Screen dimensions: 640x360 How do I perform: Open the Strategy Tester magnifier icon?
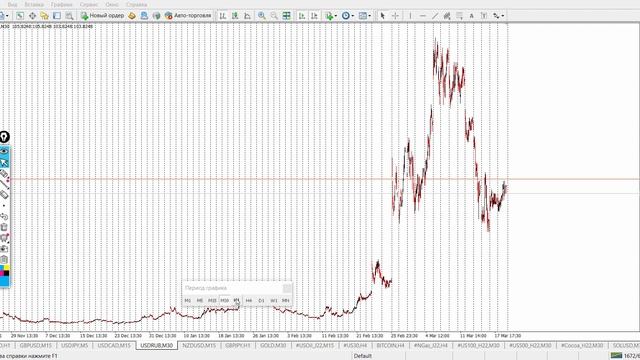pyautogui.click(x=69, y=16)
